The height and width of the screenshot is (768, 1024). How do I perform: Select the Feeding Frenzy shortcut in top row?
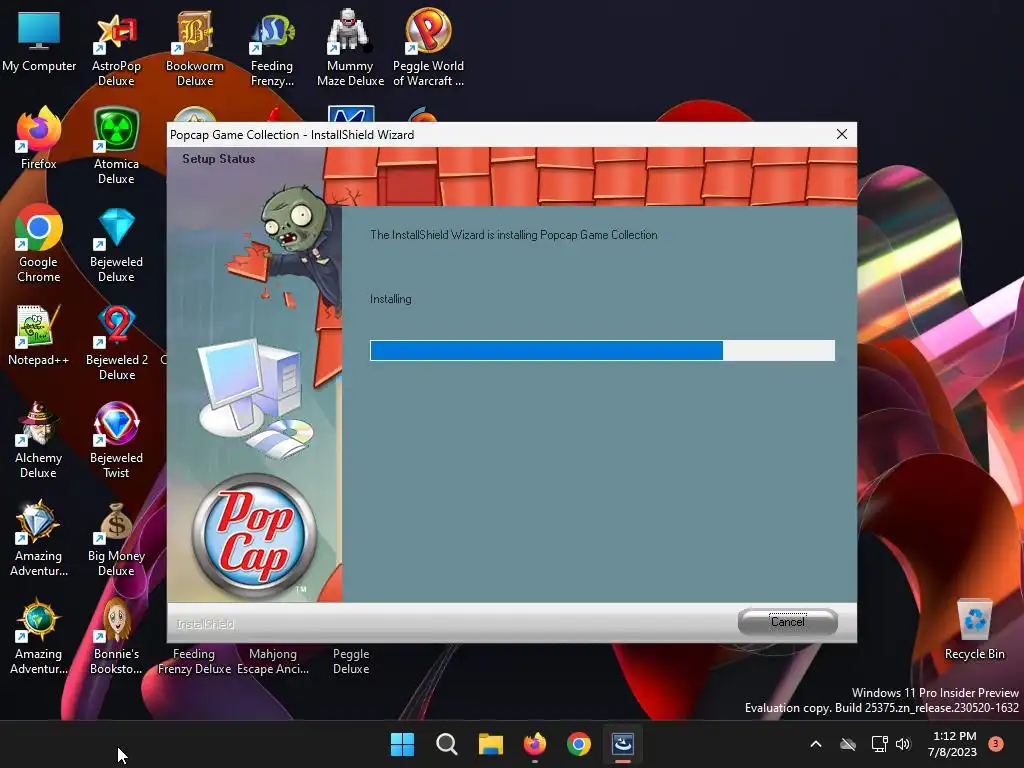coord(272,50)
